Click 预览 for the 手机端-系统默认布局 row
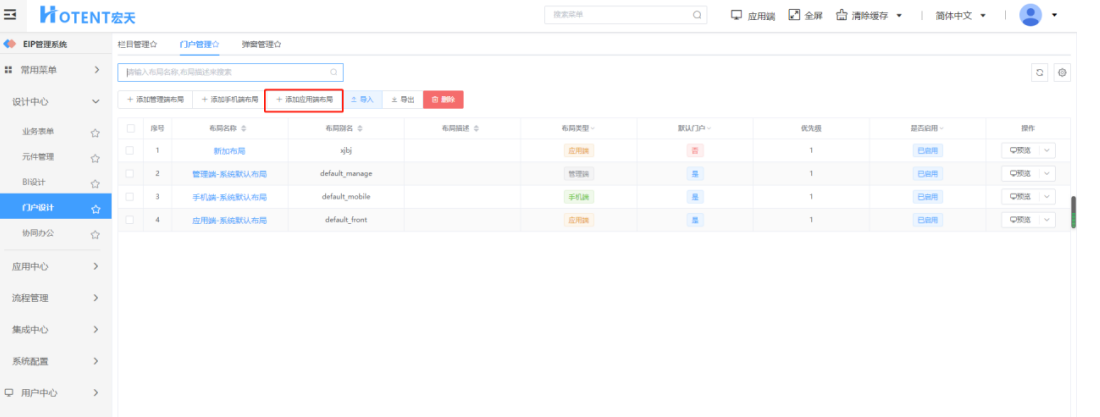Viewport: 1100px width, 417px height. pos(1020,197)
